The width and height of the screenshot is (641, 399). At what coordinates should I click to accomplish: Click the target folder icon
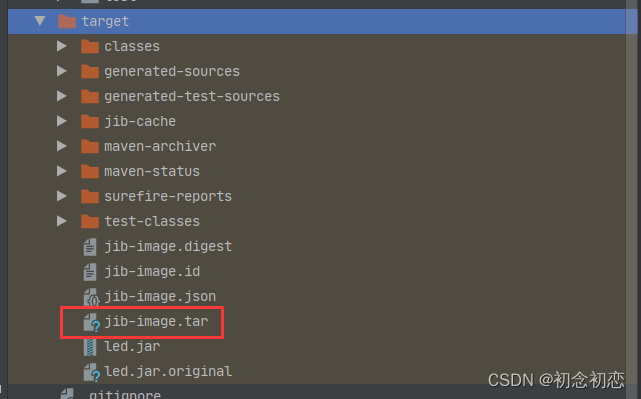67,21
